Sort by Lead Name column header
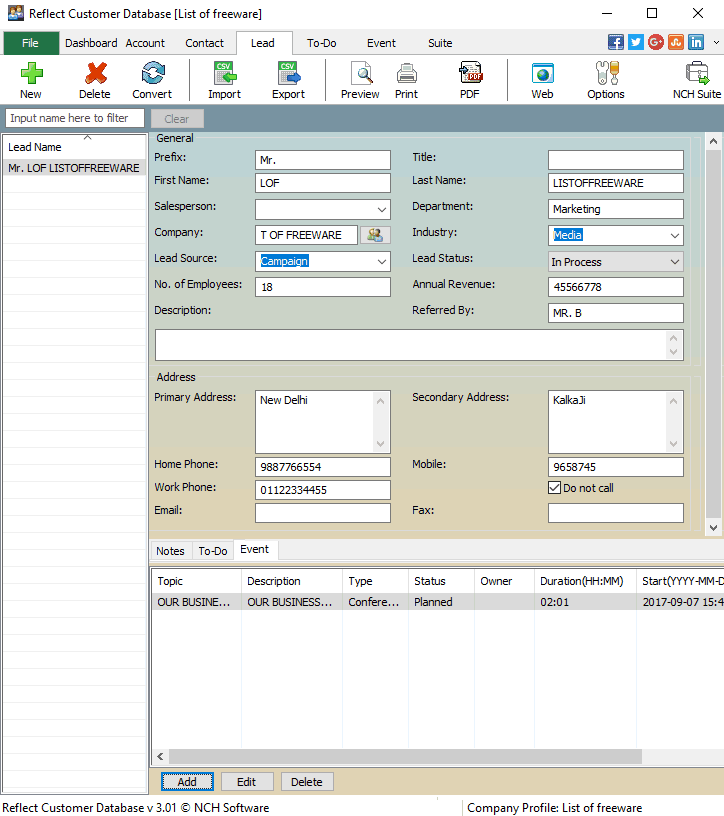 [x=74, y=147]
